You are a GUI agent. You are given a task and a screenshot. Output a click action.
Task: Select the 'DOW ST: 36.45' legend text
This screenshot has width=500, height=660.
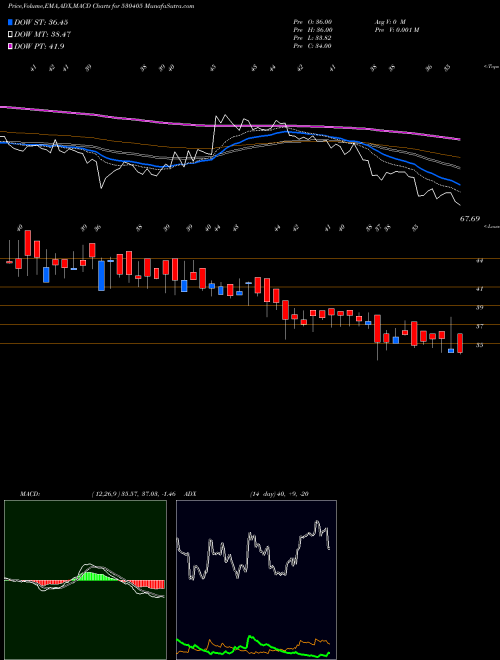click(41, 22)
